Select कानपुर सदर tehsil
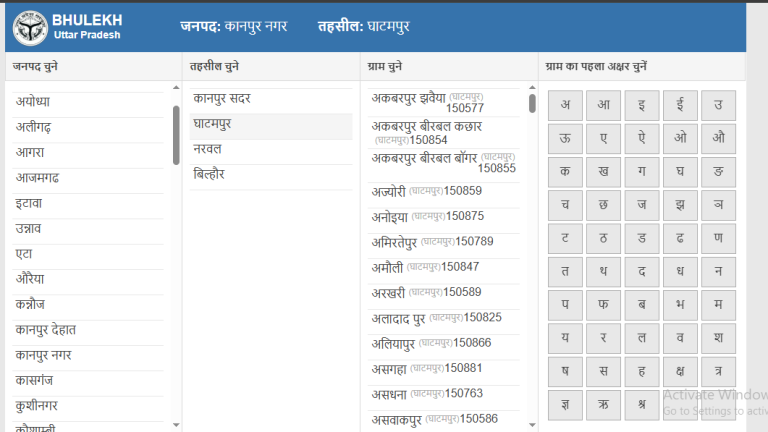The height and width of the screenshot is (432, 768). [222, 99]
